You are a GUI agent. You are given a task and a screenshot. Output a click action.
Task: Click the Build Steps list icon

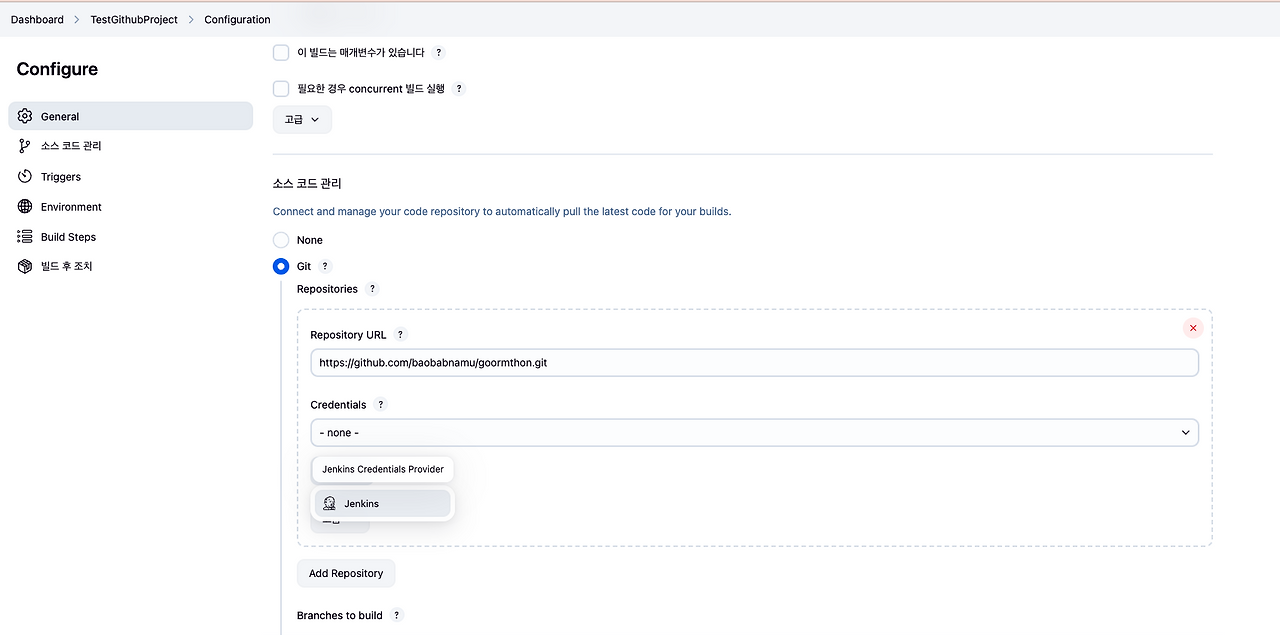pyautogui.click(x=25, y=236)
